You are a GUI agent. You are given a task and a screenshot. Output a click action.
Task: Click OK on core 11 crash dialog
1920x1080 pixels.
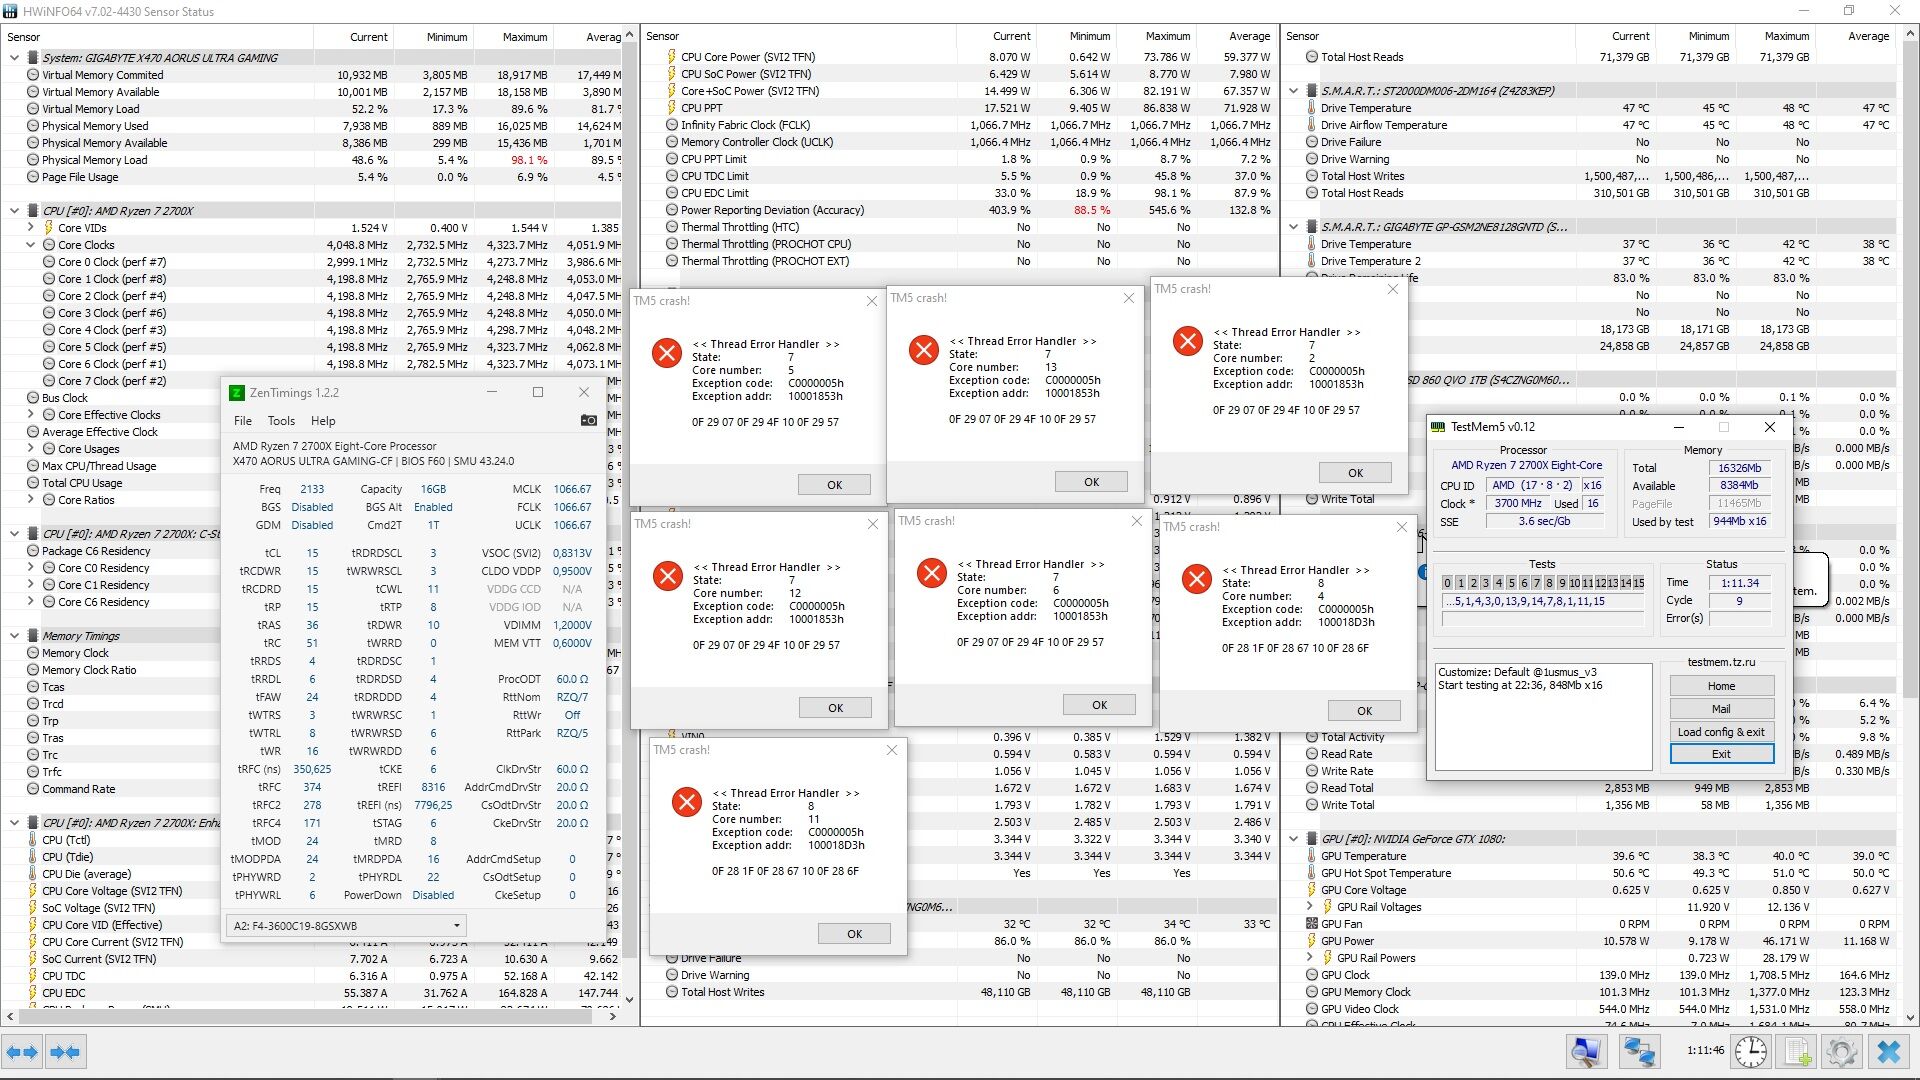pos(853,934)
